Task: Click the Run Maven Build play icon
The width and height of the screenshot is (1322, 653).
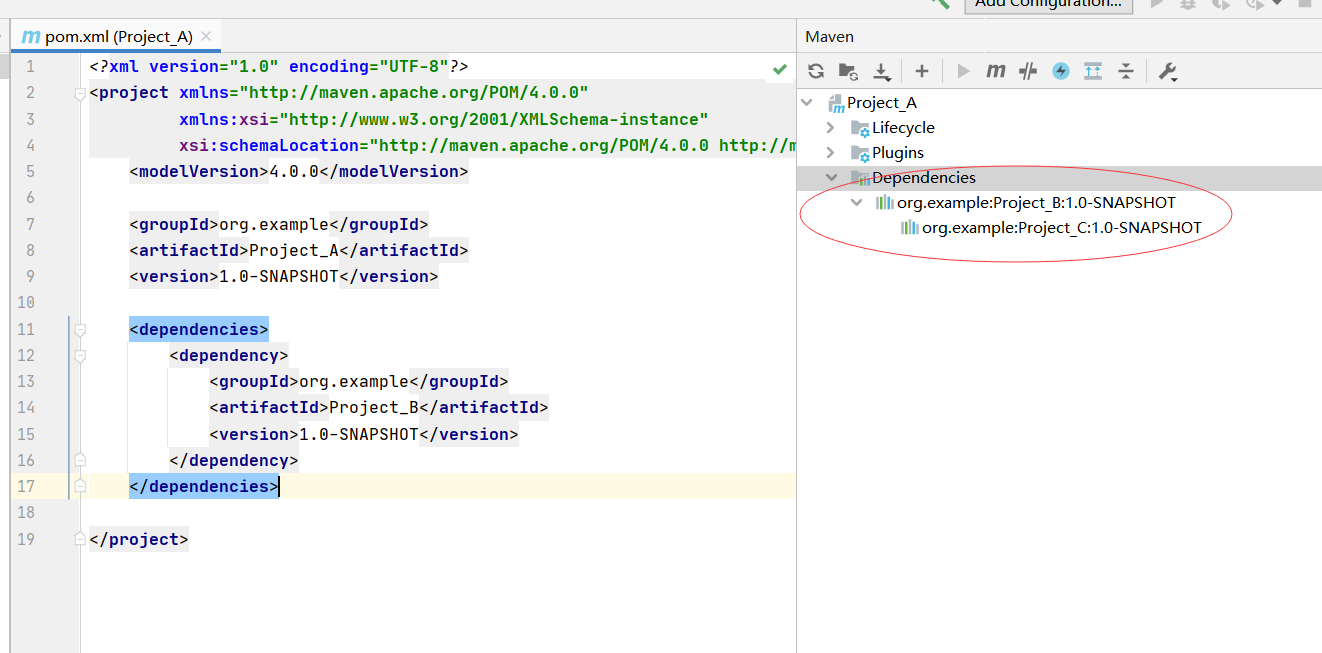Action: (x=964, y=71)
